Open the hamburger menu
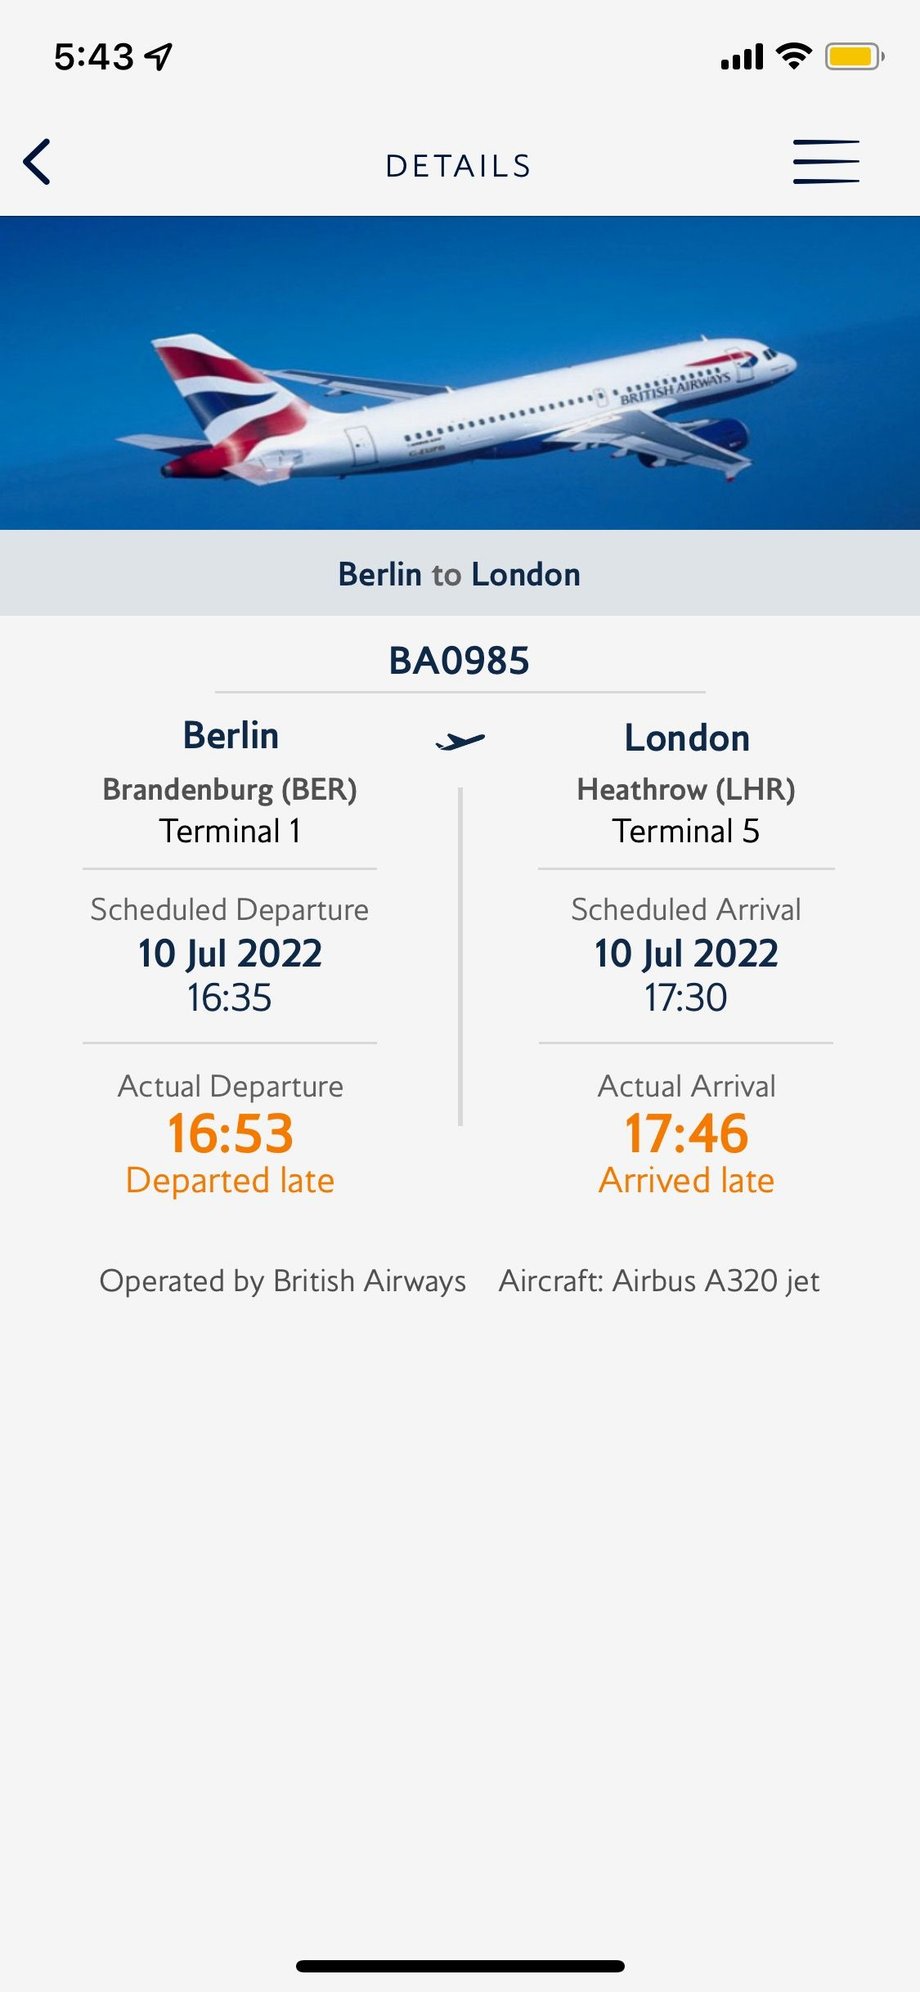 tap(826, 162)
